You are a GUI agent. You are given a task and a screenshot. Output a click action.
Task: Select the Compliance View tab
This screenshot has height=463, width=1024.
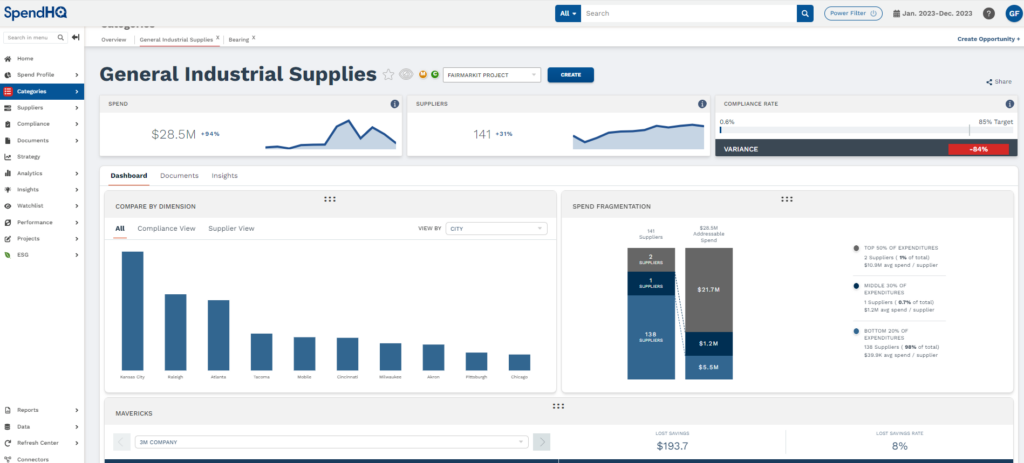[166, 229]
